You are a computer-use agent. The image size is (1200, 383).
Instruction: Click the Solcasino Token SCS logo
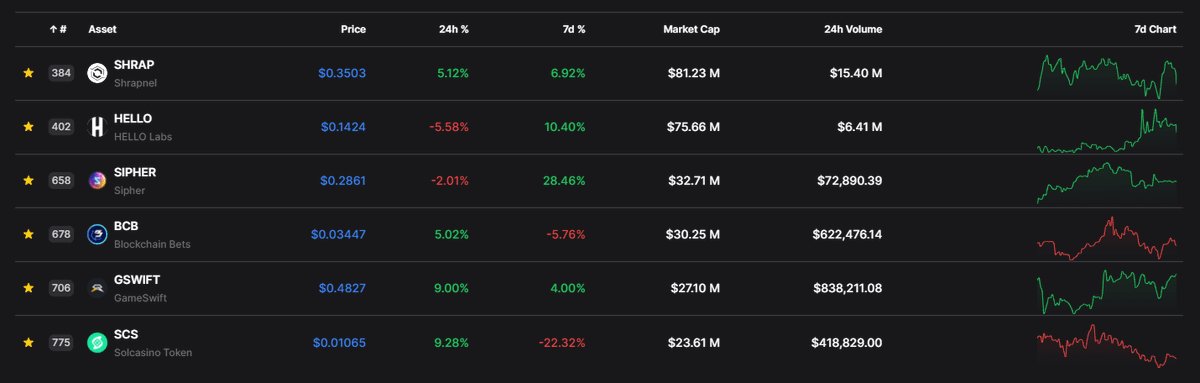pos(97,342)
